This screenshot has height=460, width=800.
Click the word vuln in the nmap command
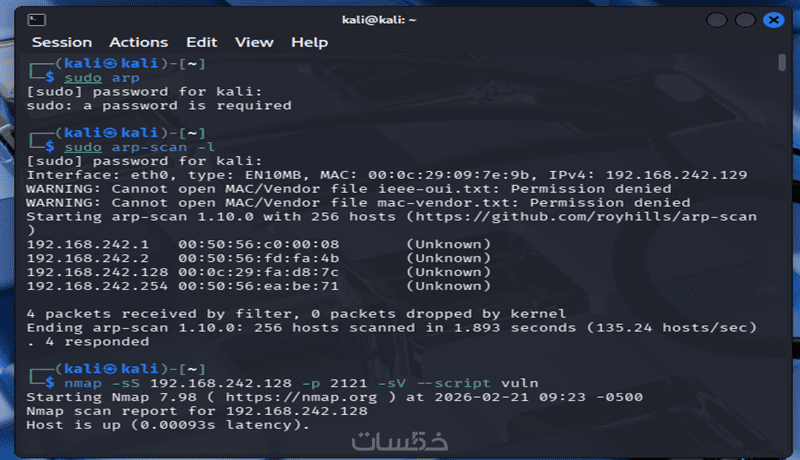[519, 384]
